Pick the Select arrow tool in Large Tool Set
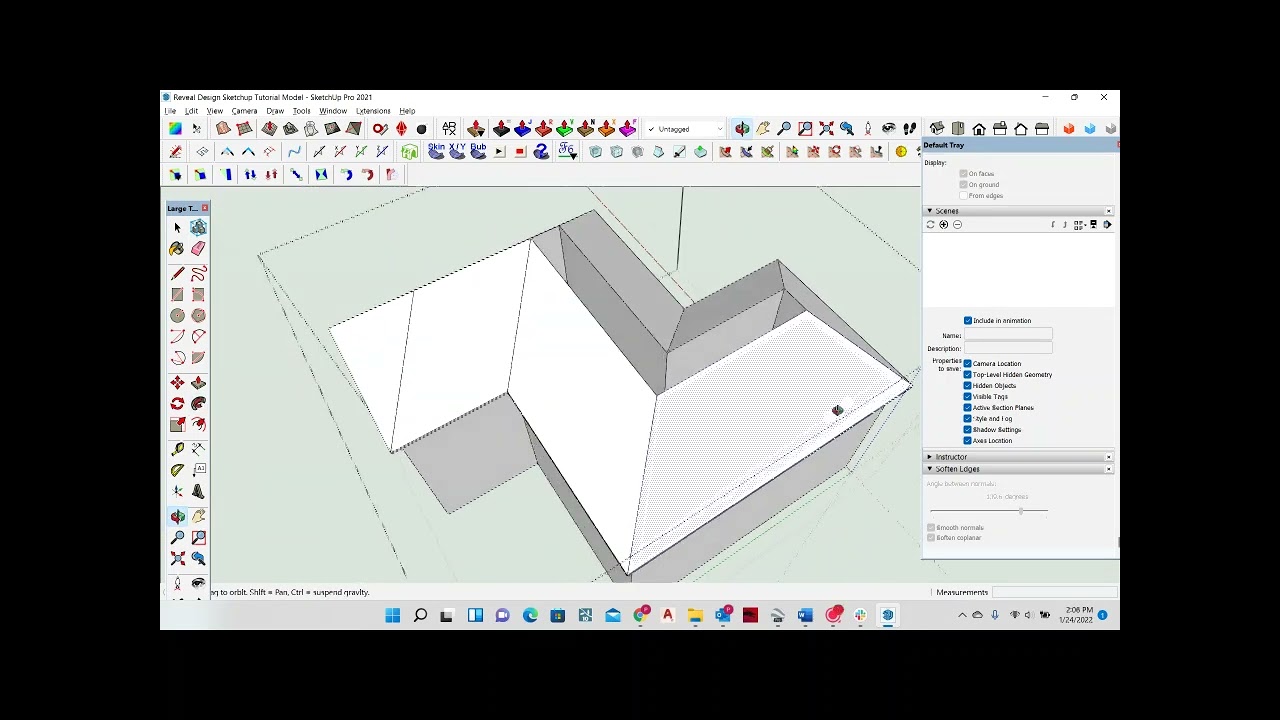The image size is (1280, 720). 177,228
